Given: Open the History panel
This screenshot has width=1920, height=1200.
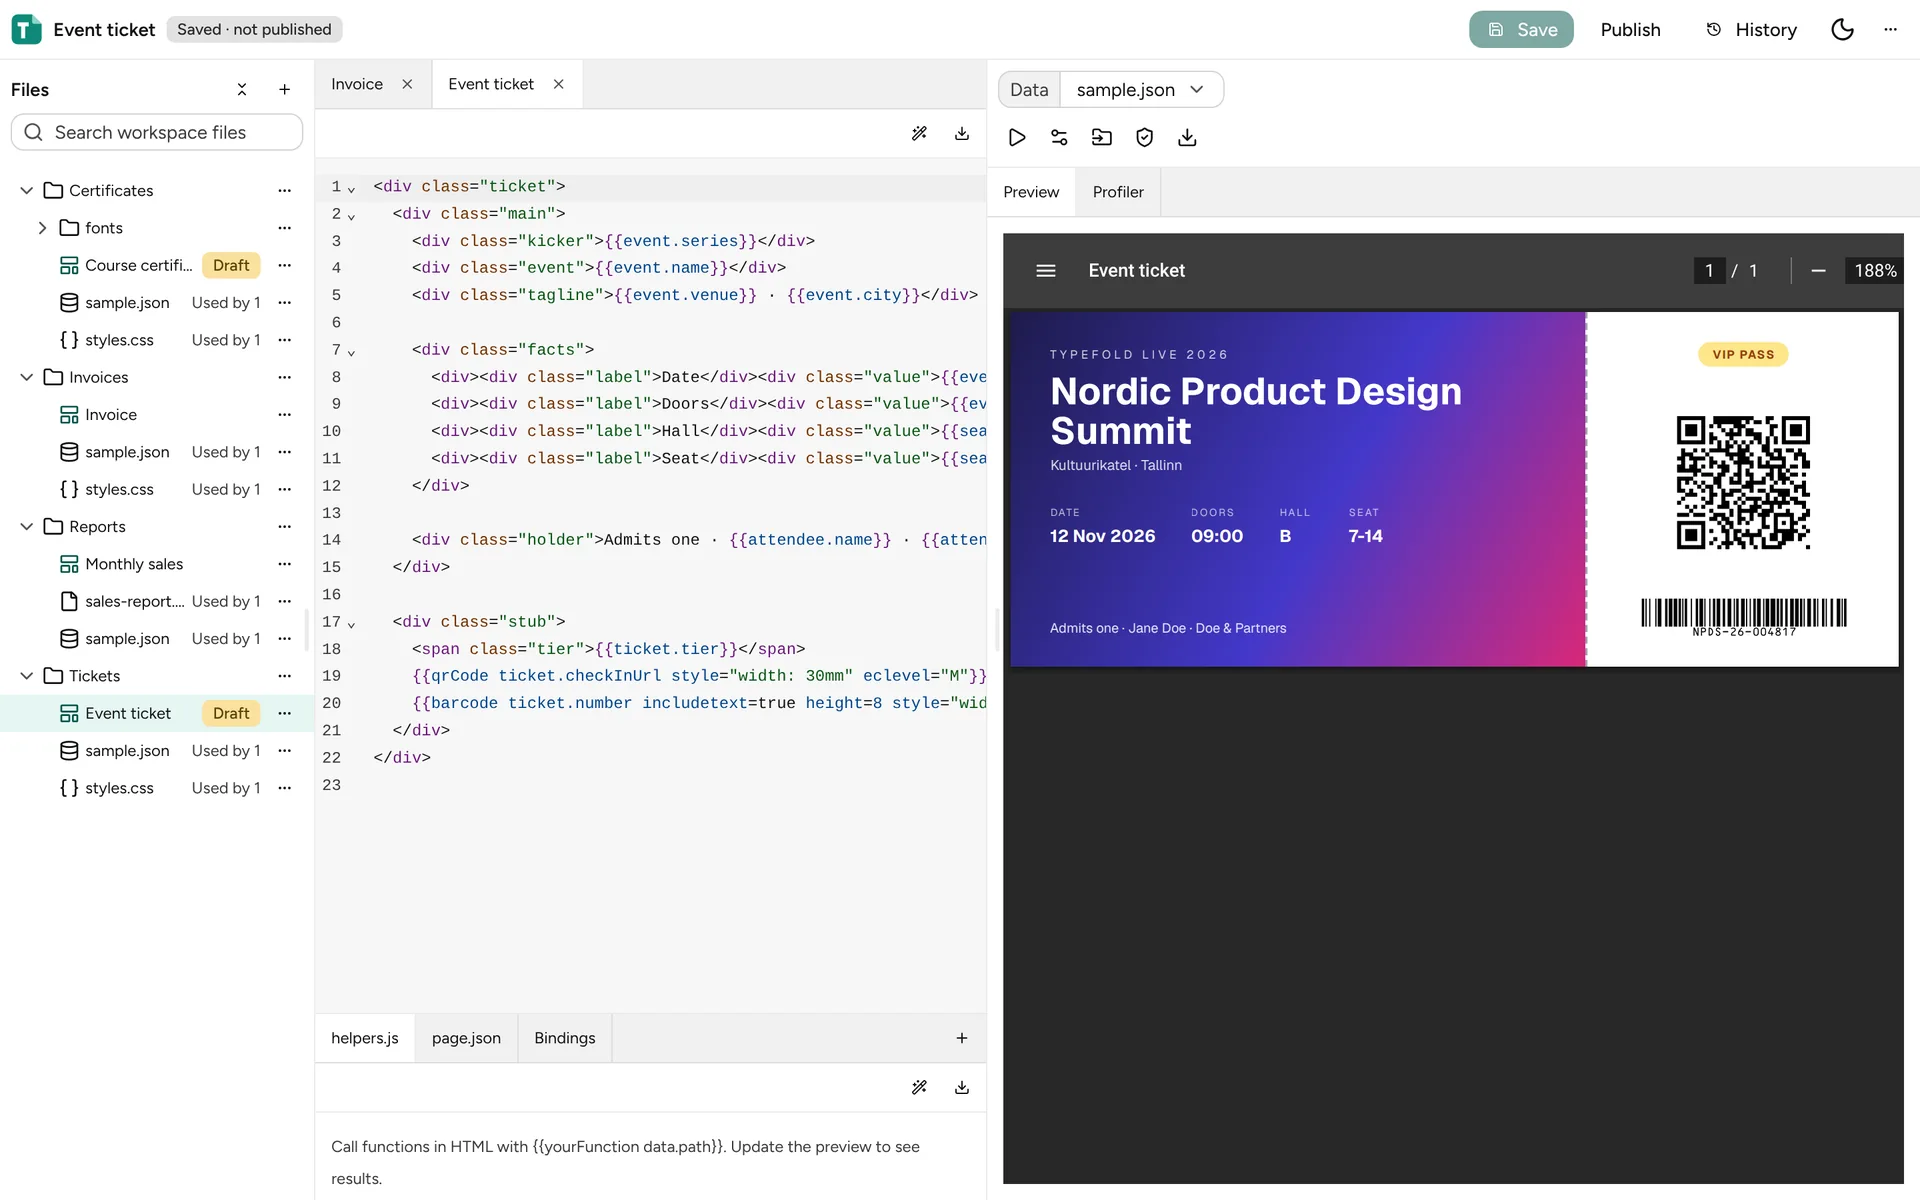Looking at the screenshot, I should click(1751, 30).
